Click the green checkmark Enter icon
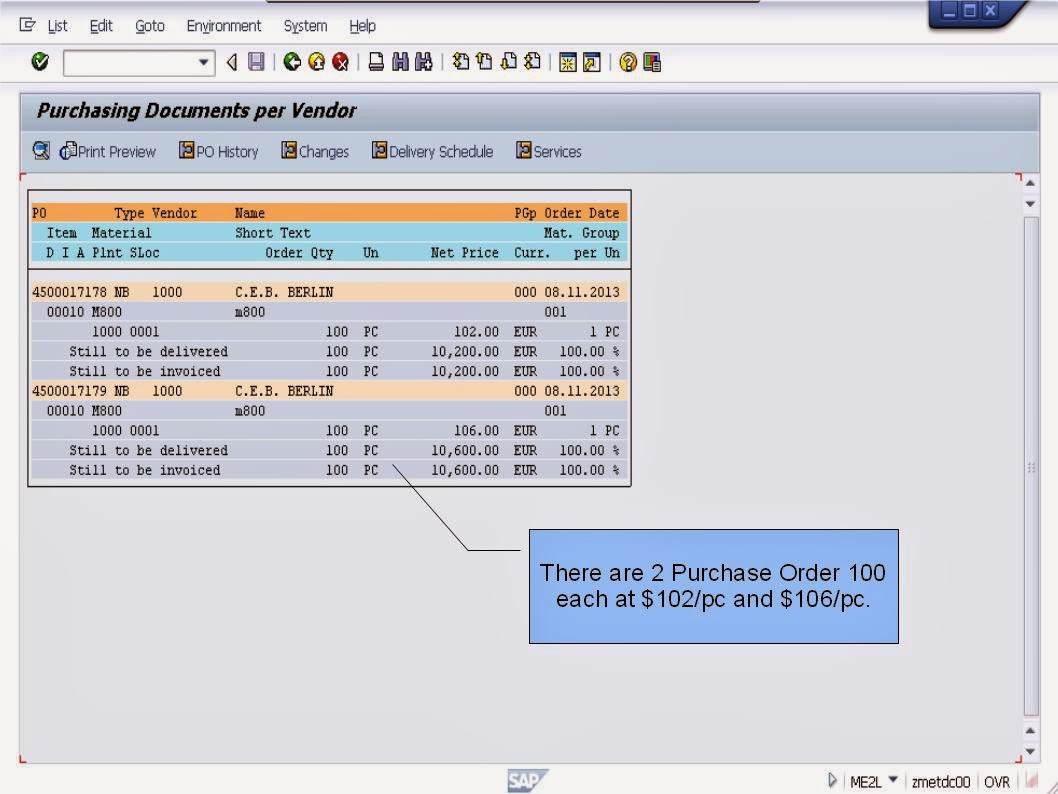The image size is (1058, 794). click(x=40, y=62)
